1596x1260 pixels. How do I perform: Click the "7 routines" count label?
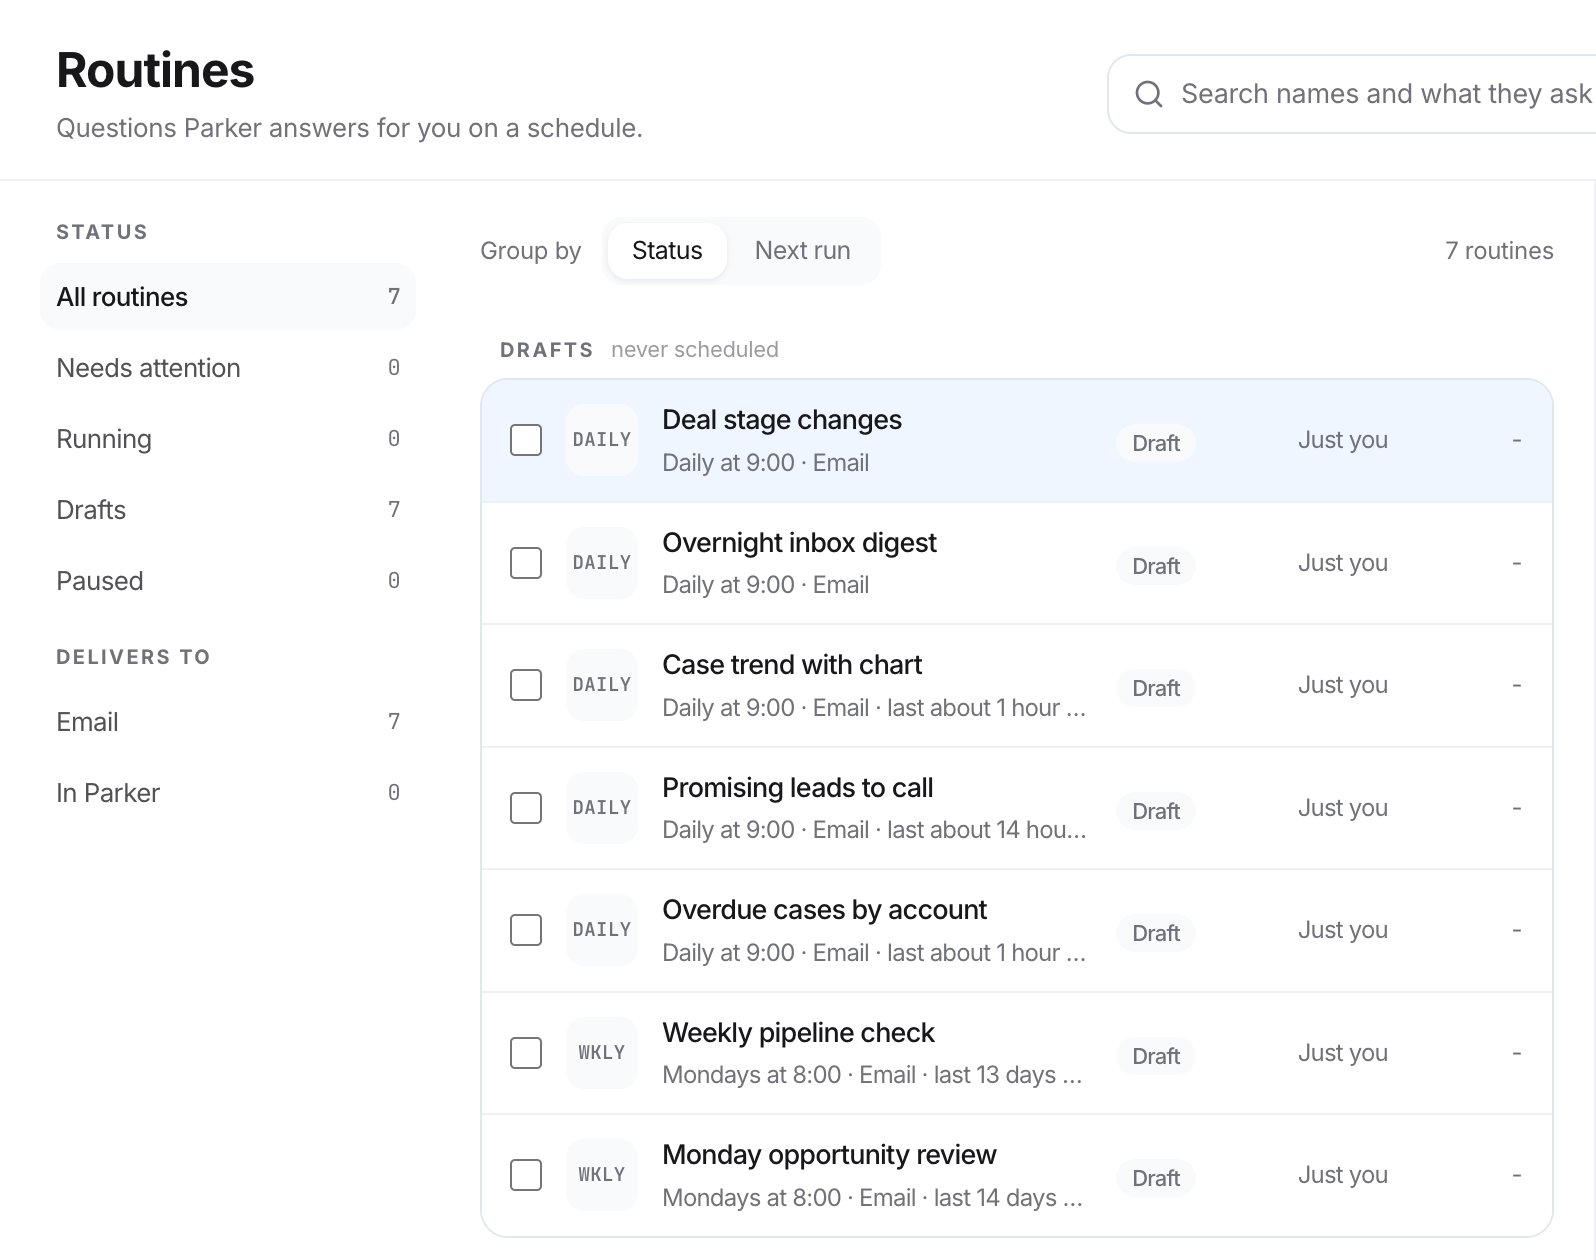(1499, 251)
